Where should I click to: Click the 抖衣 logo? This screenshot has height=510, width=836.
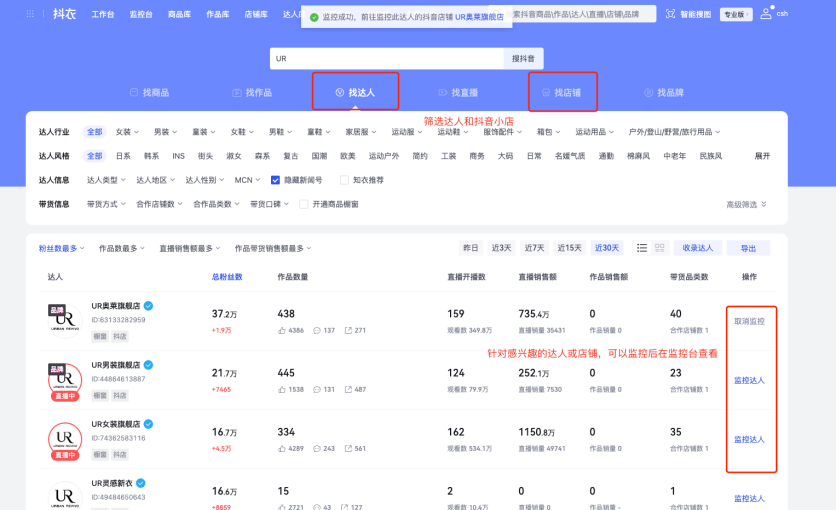(x=65, y=14)
